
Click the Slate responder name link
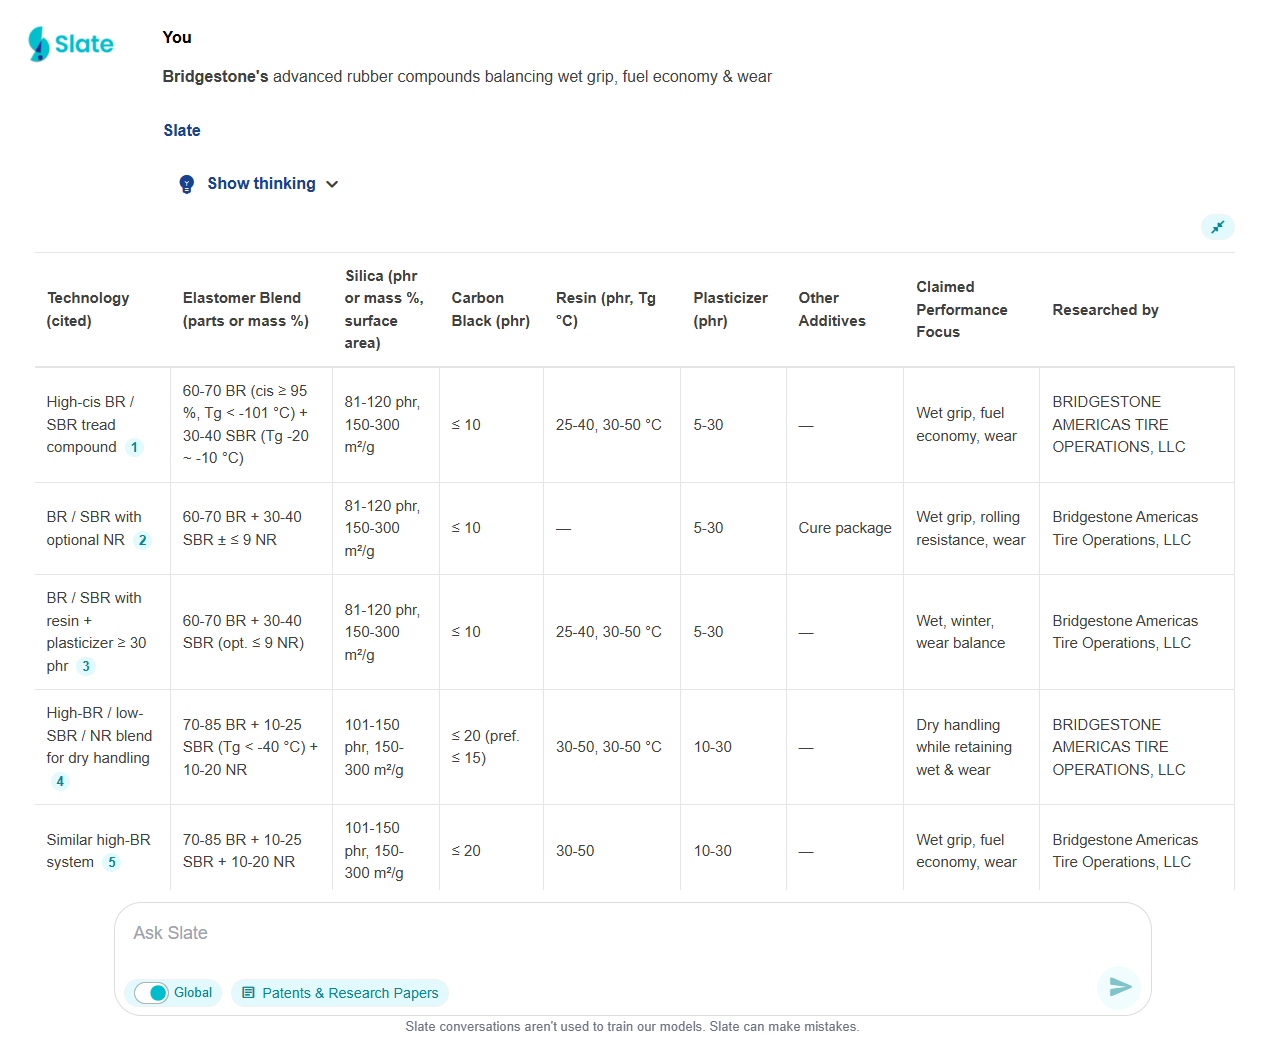pyautogui.click(x=182, y=131)
